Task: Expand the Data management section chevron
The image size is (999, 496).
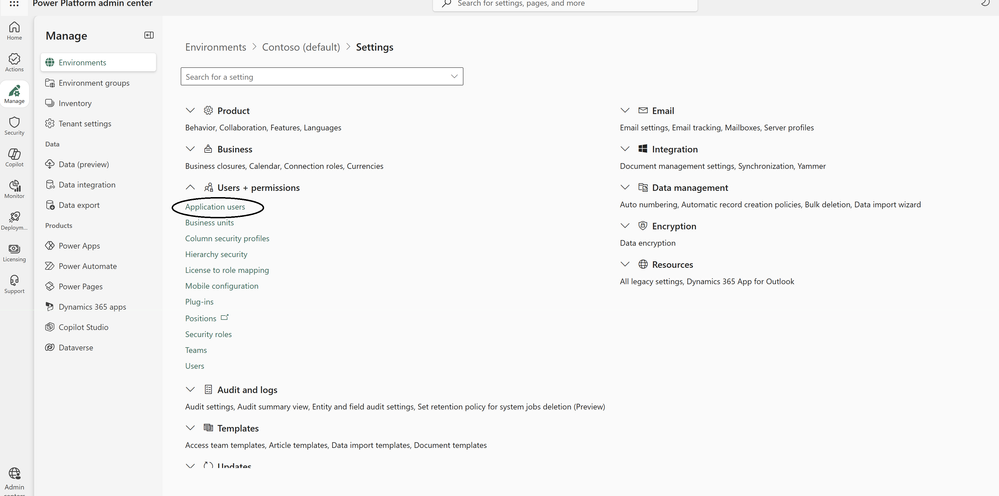Action: 625,188
